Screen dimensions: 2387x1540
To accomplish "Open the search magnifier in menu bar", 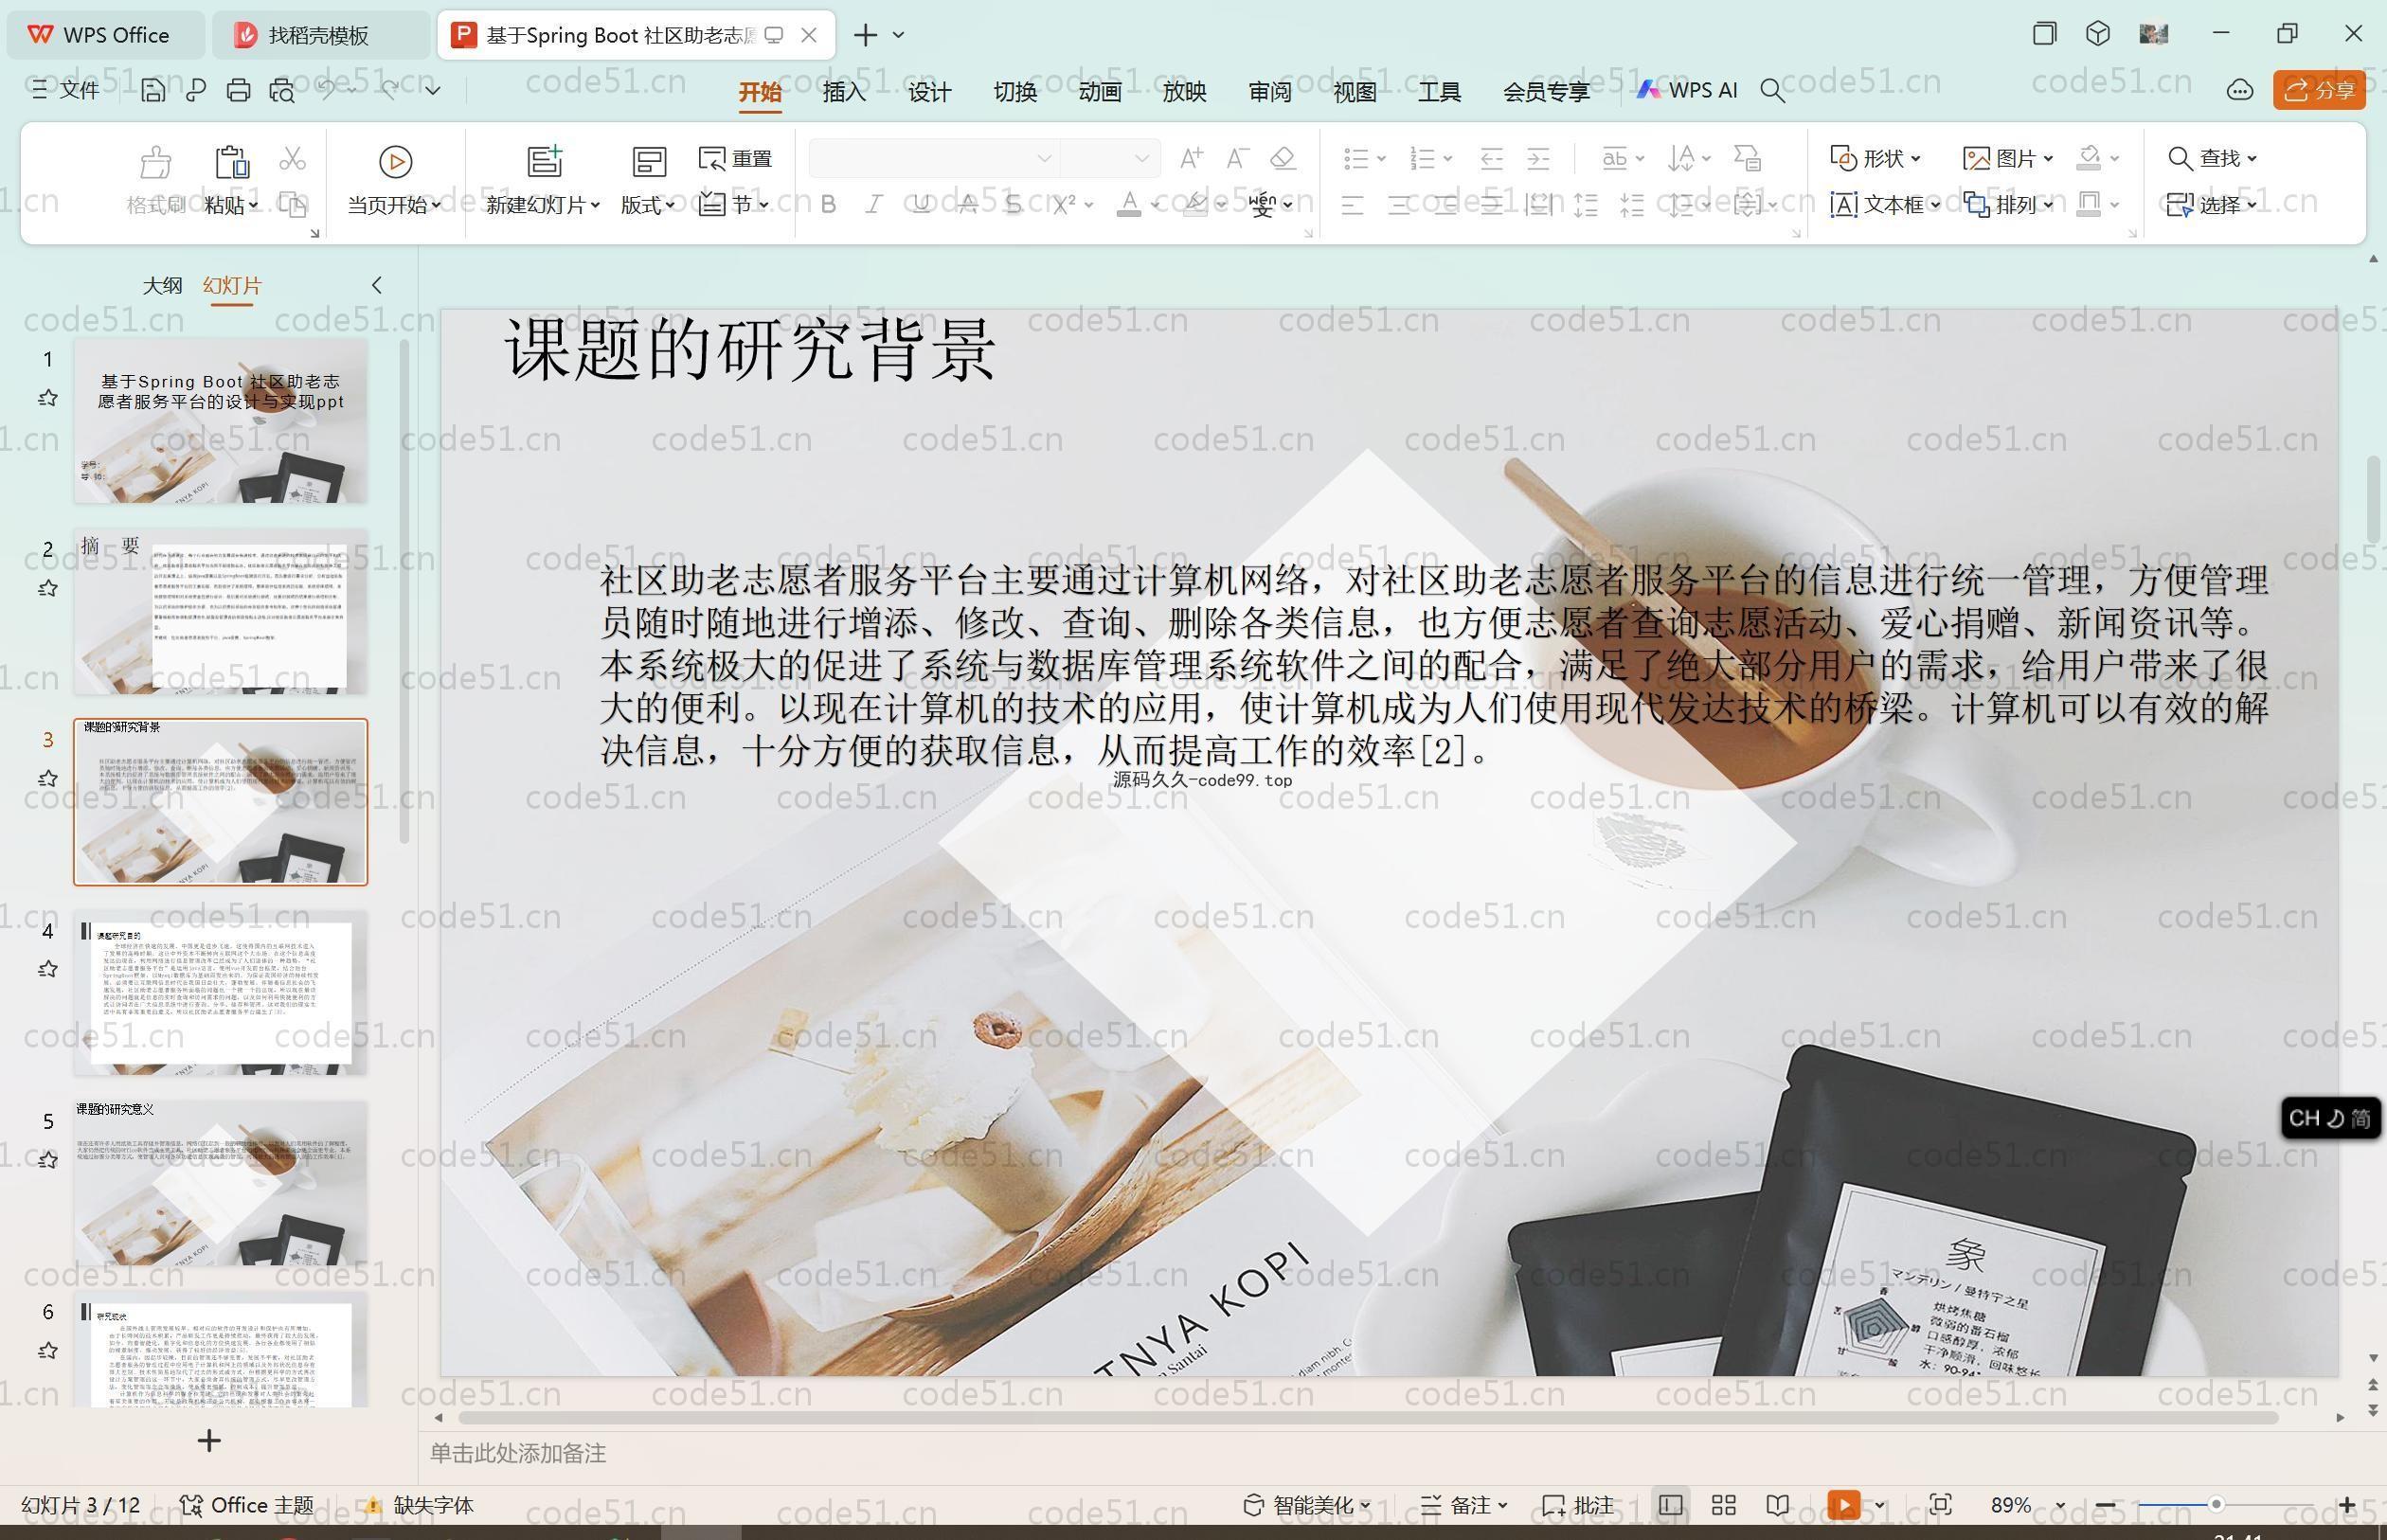I will pos(1772,91).
